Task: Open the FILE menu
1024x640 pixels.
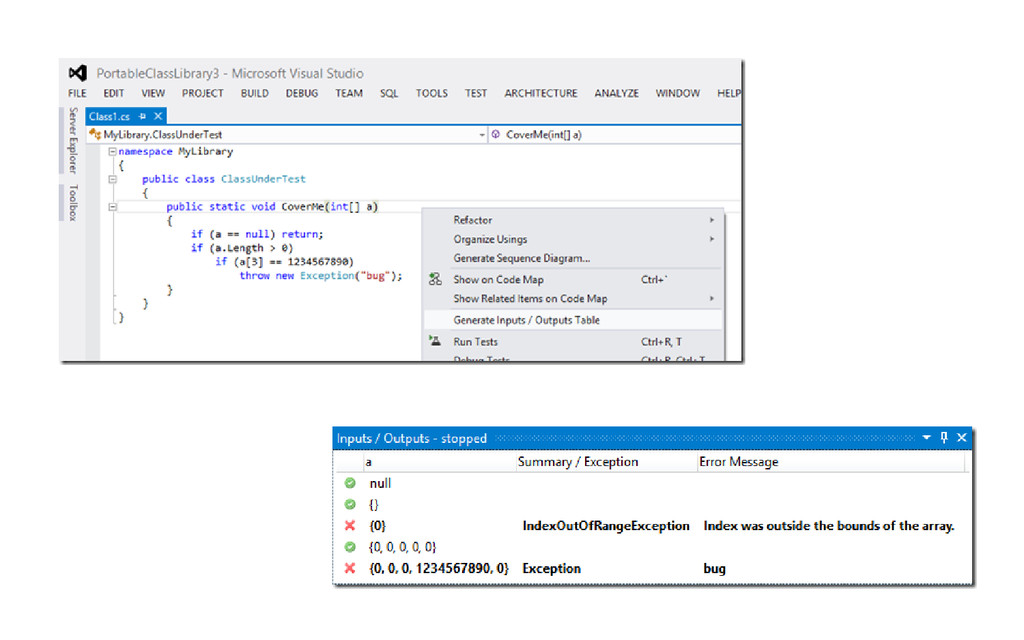Action: point(77,93)
